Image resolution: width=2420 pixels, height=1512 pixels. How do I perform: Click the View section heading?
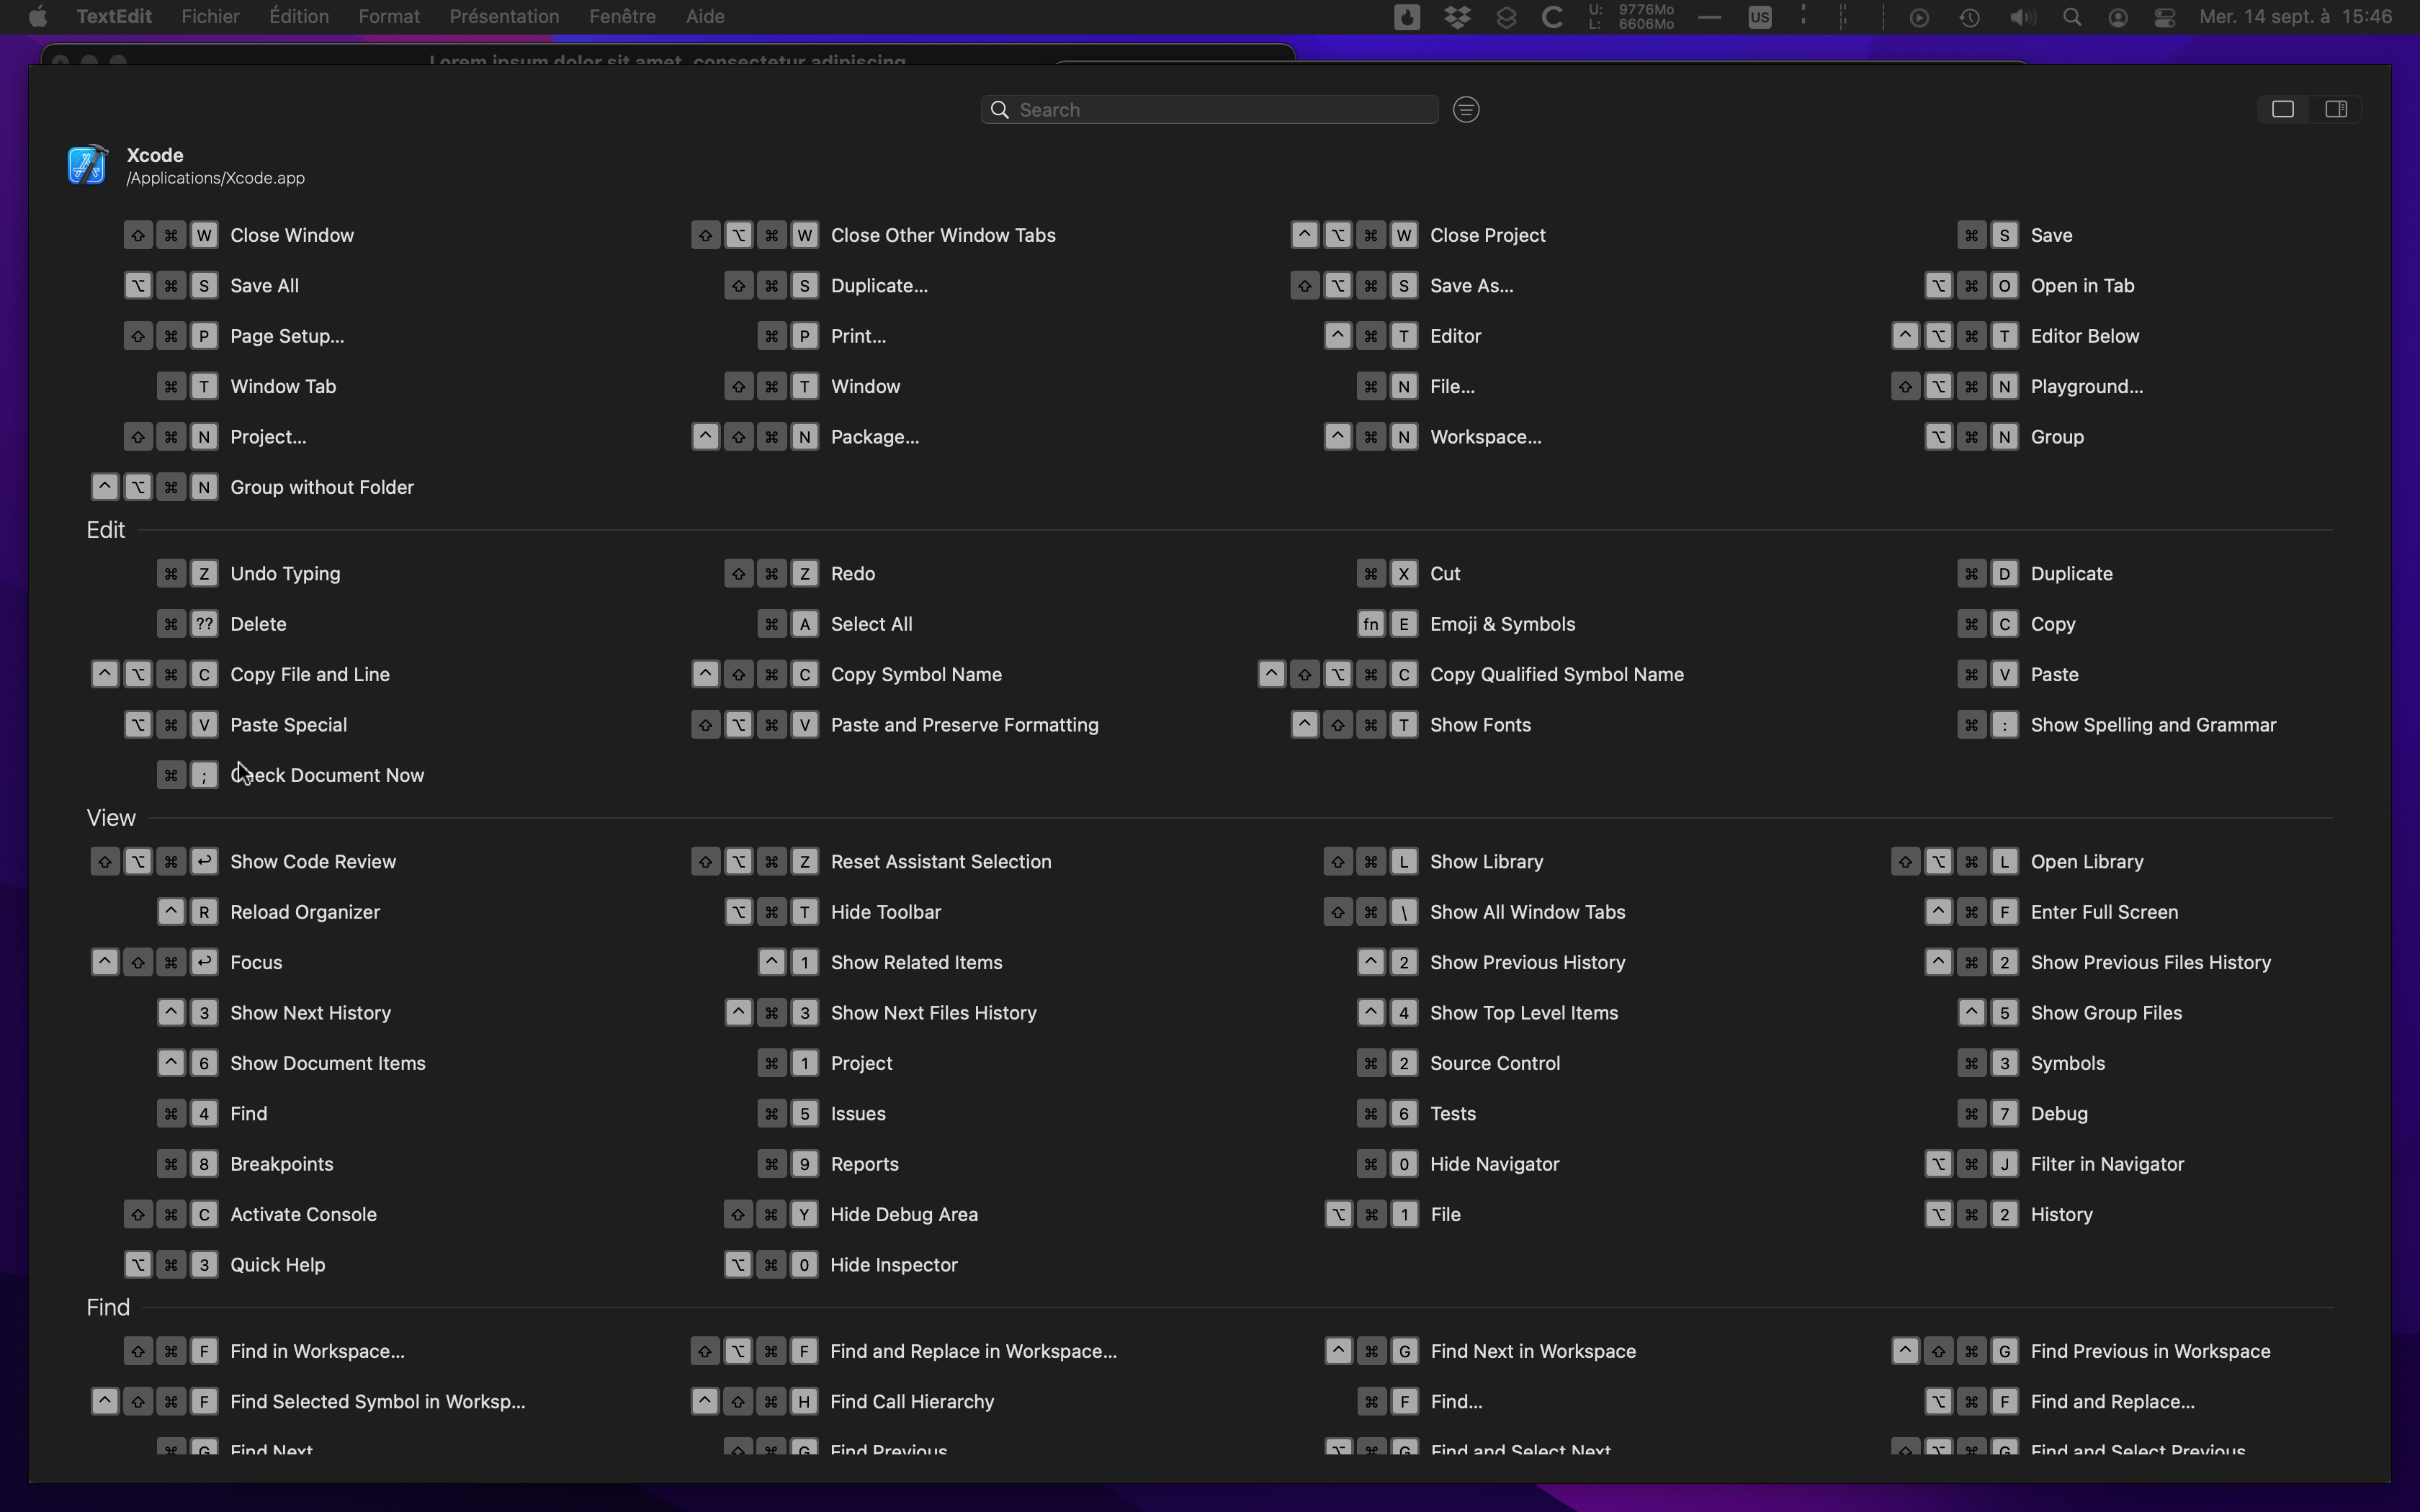tap(111, 818)
